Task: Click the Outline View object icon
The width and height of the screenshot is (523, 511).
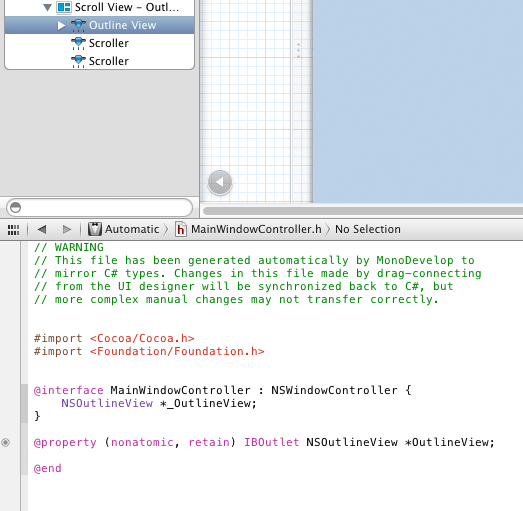Action: tap(78, 25)
